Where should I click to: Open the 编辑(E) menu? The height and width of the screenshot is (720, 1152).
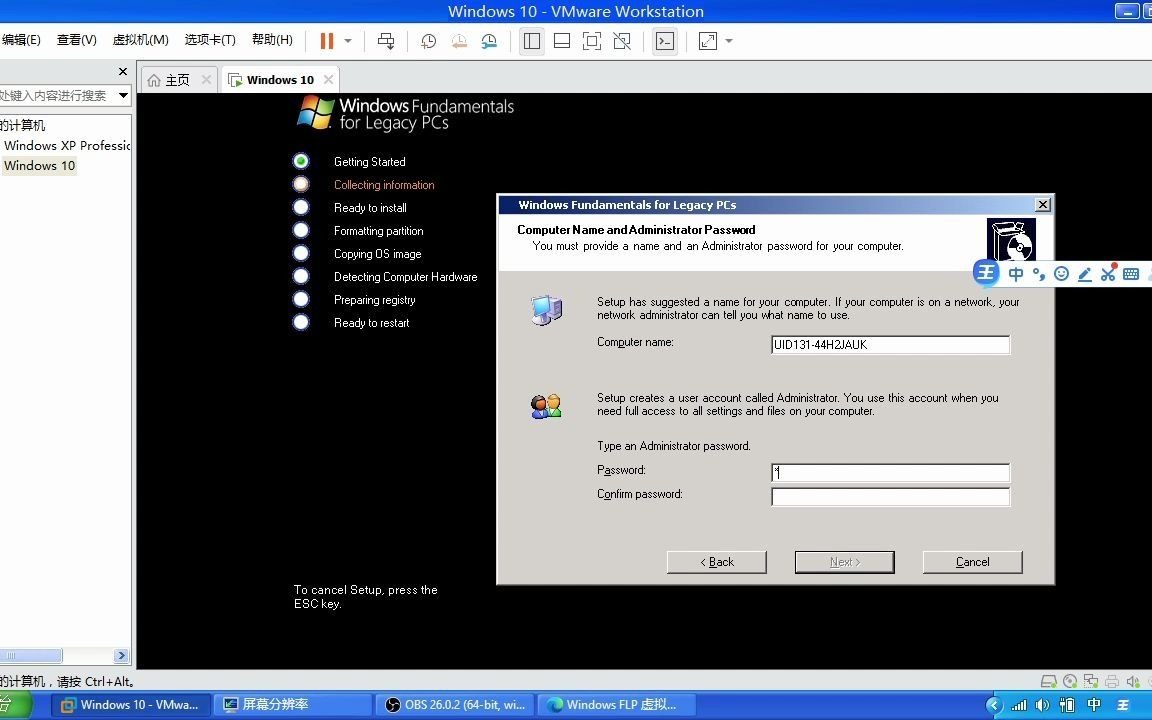point(21,40)
